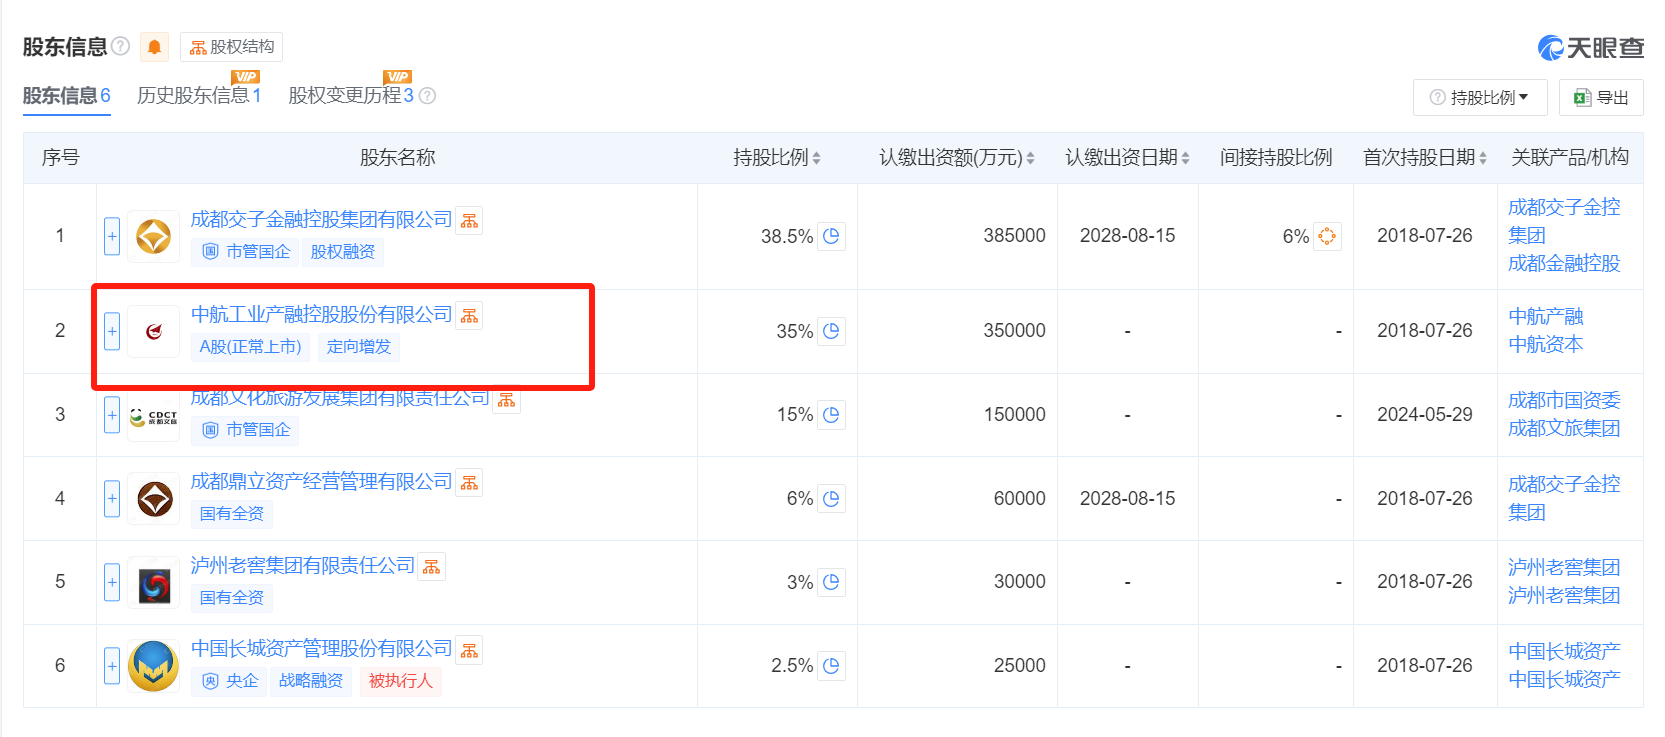
Task: Click the 战略融资 tag
Action: [311, 681]
